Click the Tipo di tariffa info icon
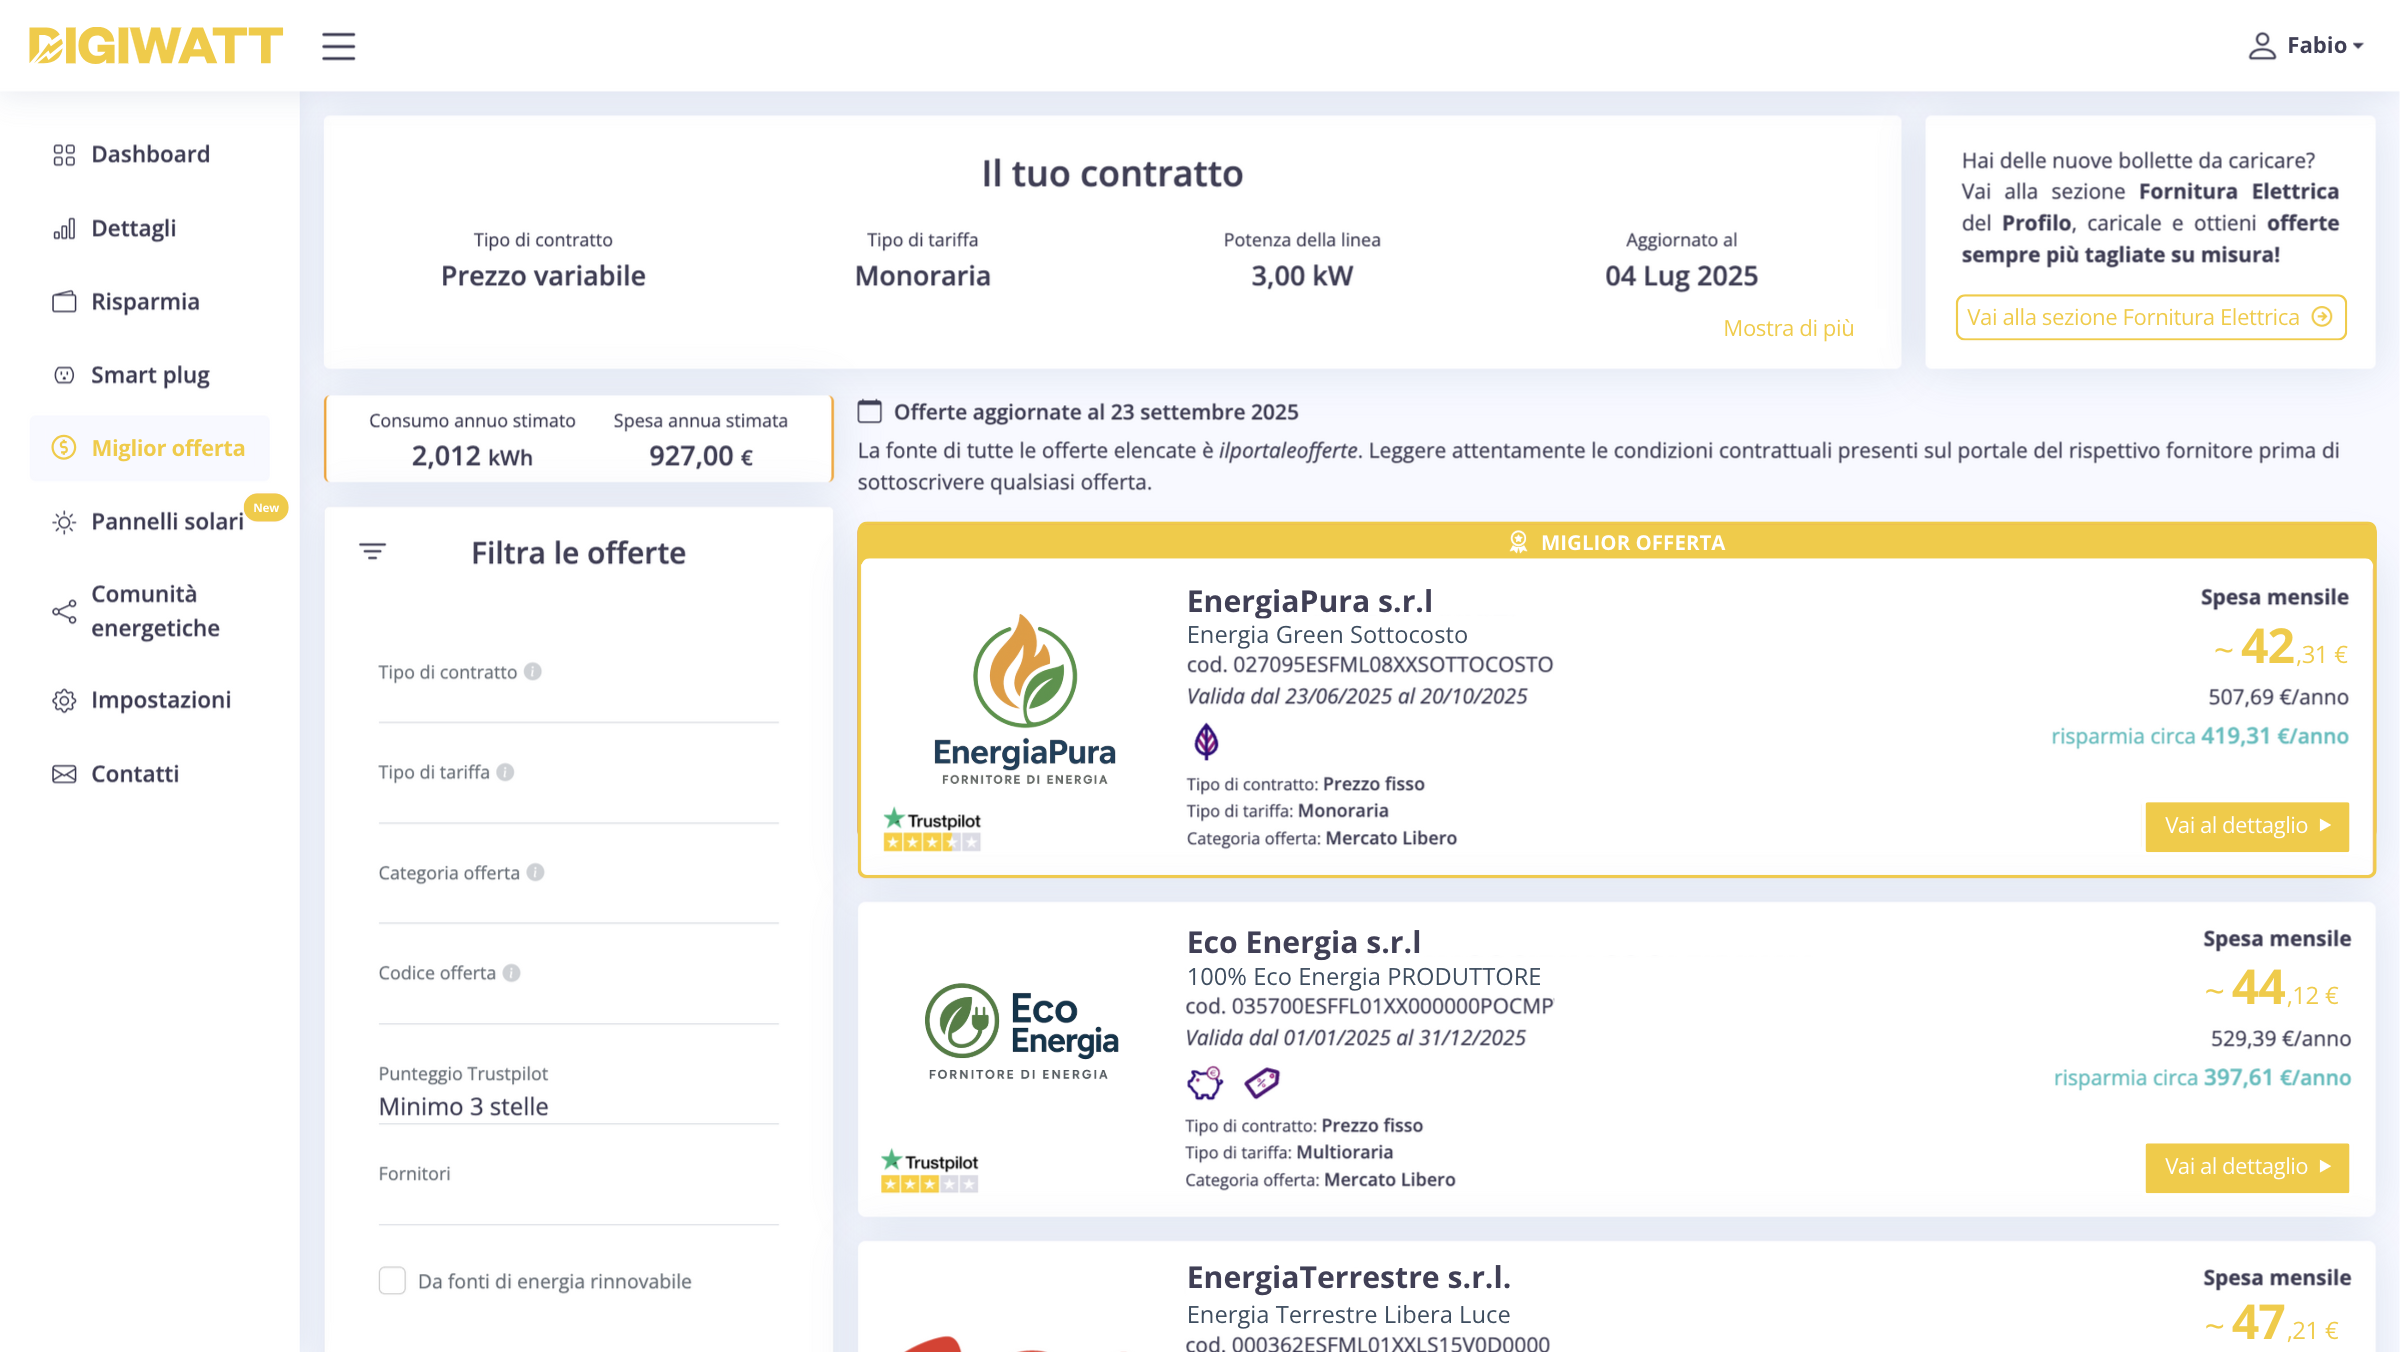Image resolution: width=2400 pixels, height=1352 pixels. point(505,772)
